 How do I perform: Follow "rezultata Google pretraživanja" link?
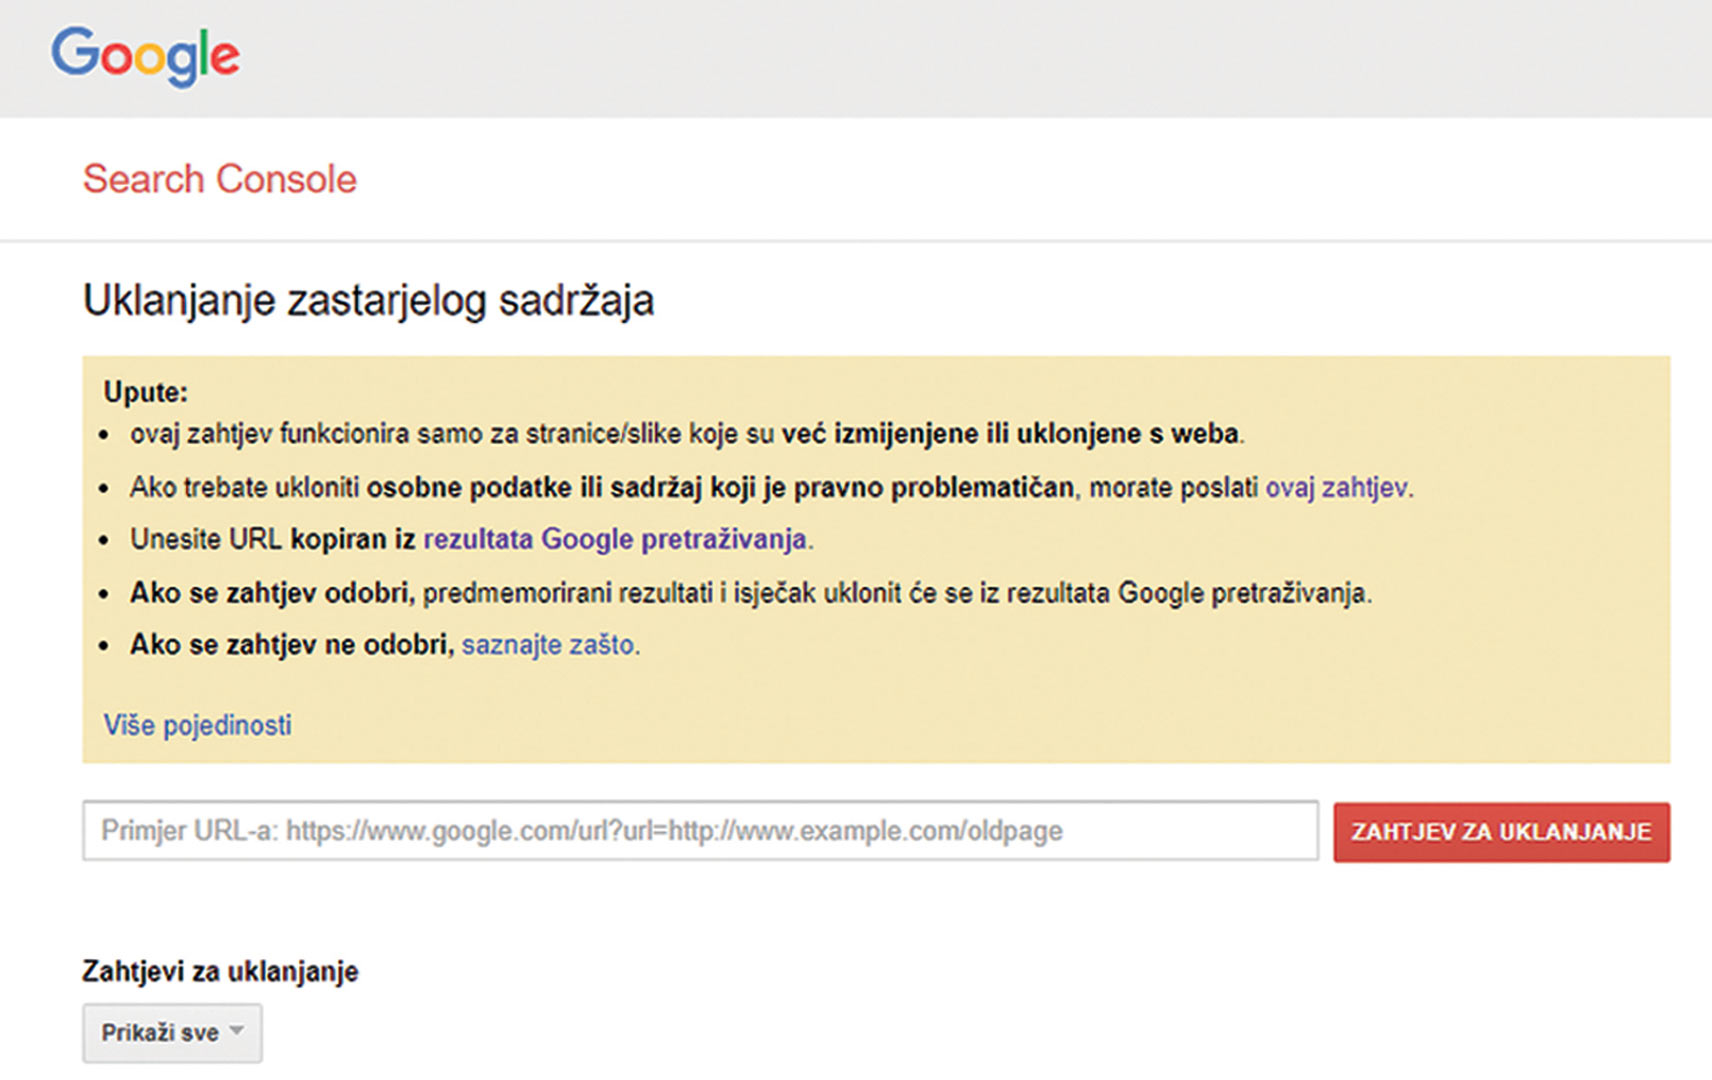pos(615,539)
